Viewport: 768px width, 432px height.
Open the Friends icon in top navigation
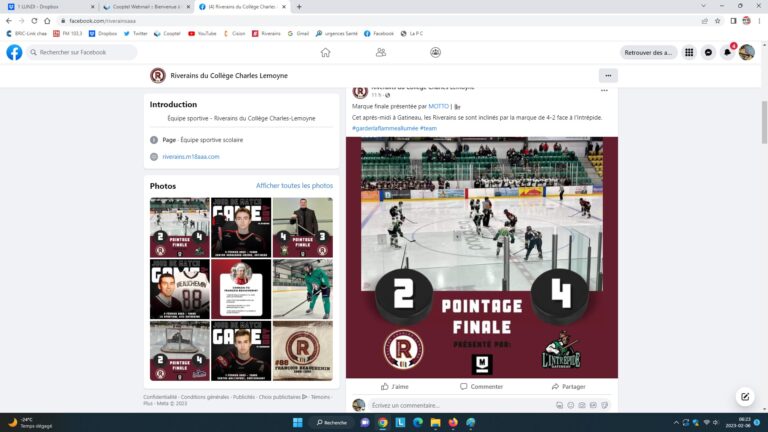point(380,52)
